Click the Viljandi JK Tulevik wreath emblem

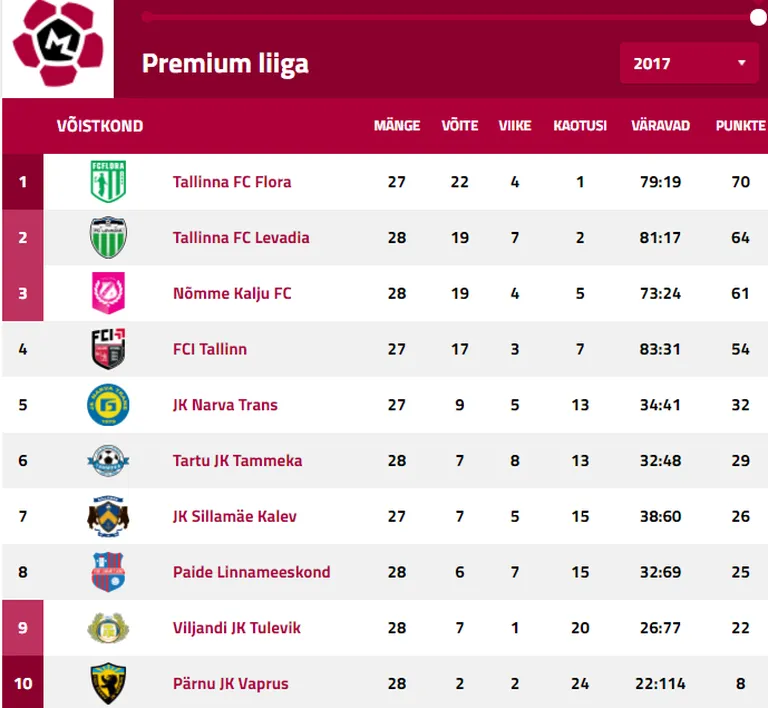(108, 628)
